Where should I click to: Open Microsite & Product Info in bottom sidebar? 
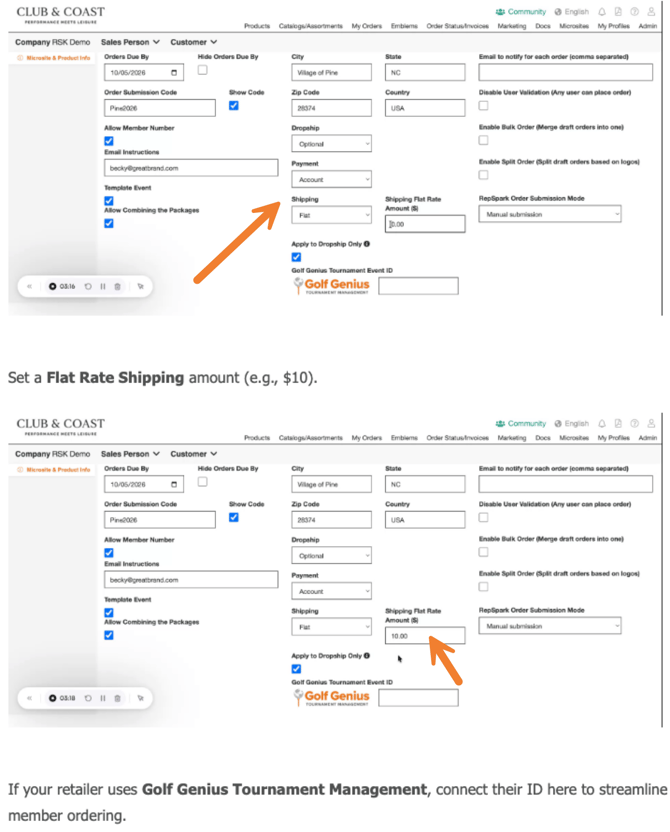54,469
